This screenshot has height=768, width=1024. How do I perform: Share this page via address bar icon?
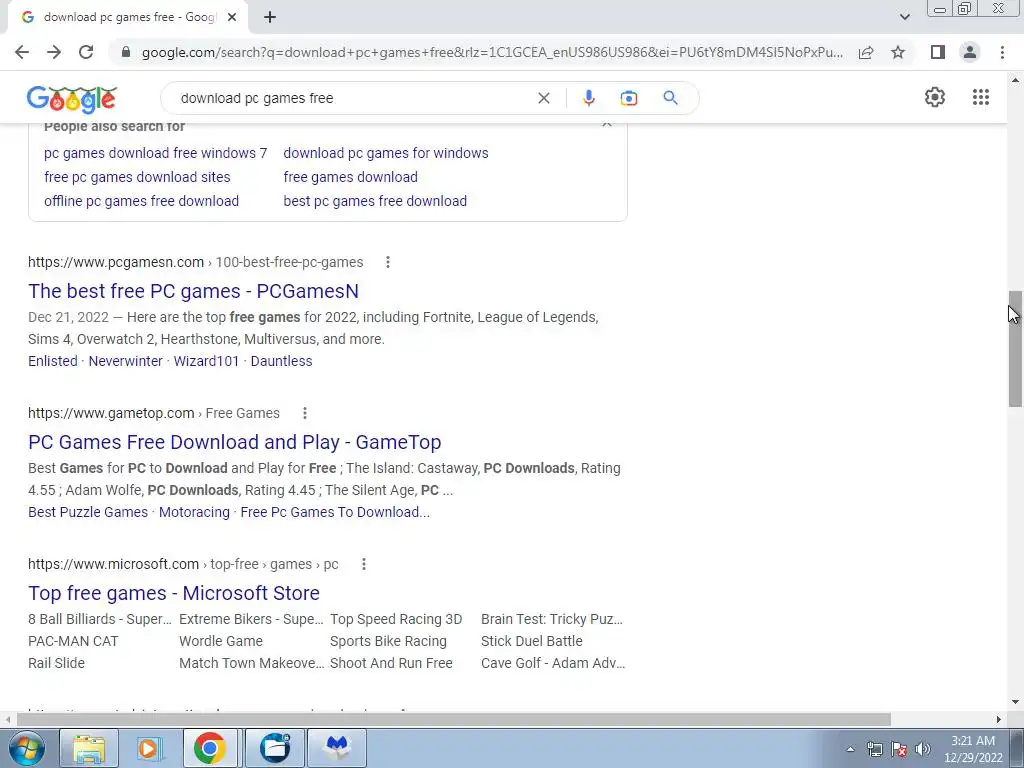tap(866, 52)
